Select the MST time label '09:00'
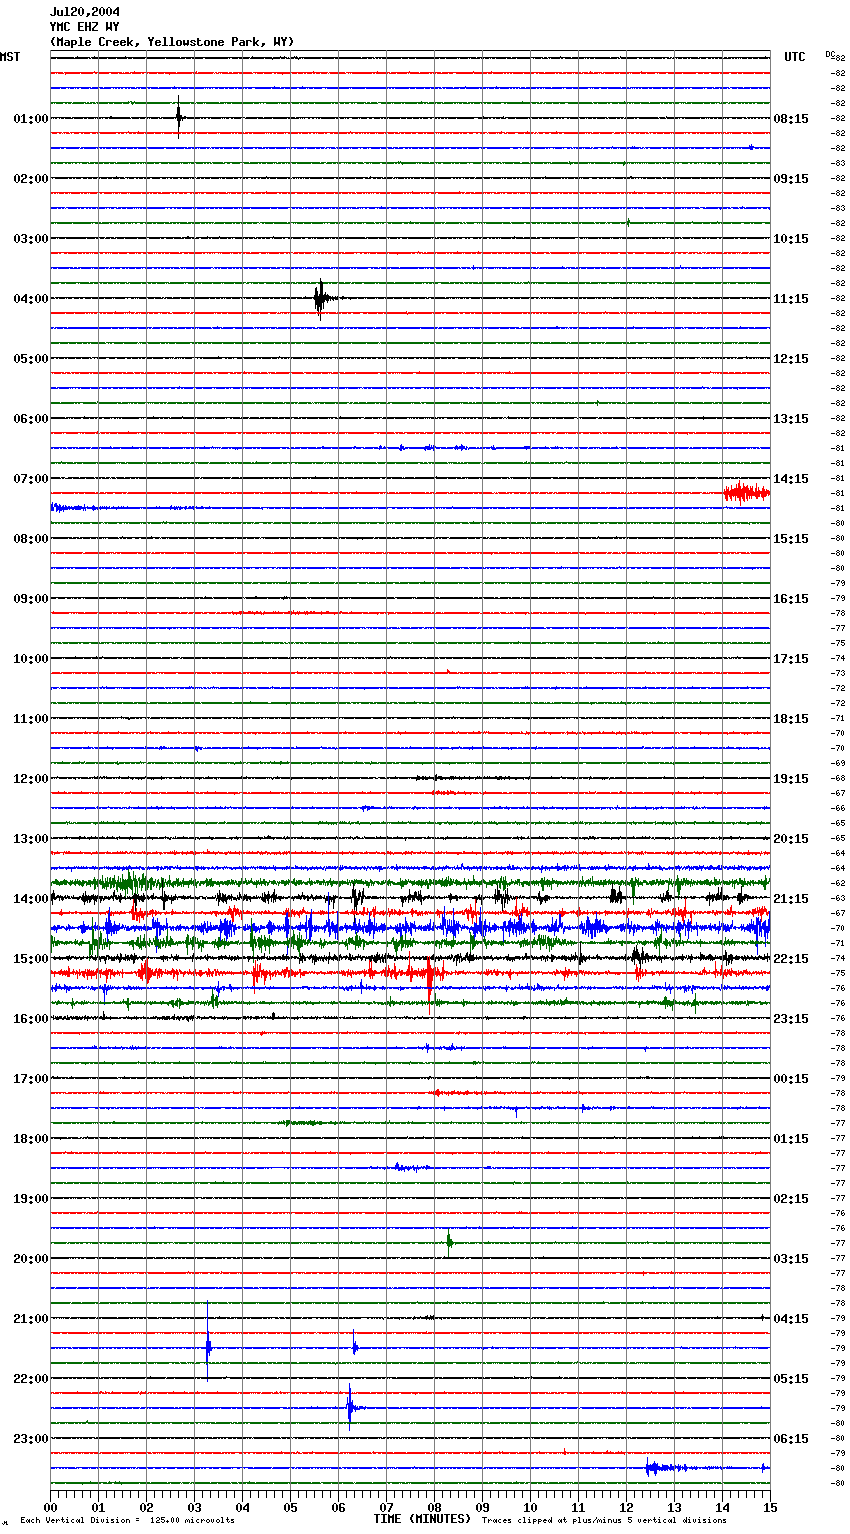Screen dimensions: 850x1534 31,599
